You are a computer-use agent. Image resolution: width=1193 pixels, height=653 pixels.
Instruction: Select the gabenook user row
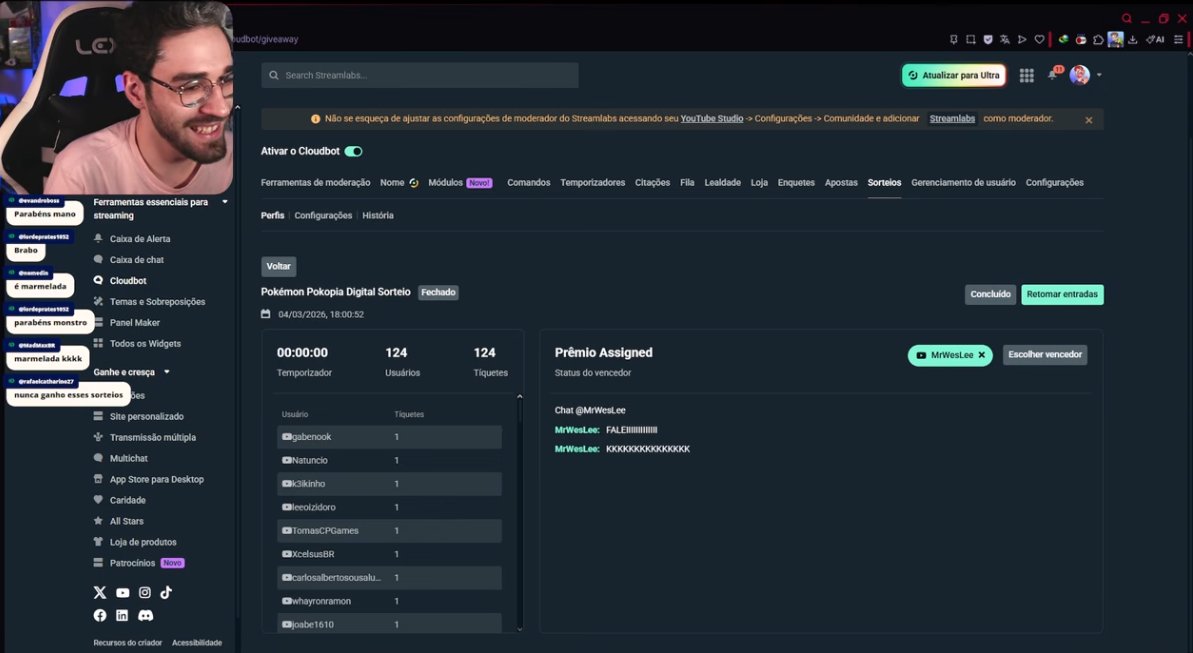pos(389,437)
